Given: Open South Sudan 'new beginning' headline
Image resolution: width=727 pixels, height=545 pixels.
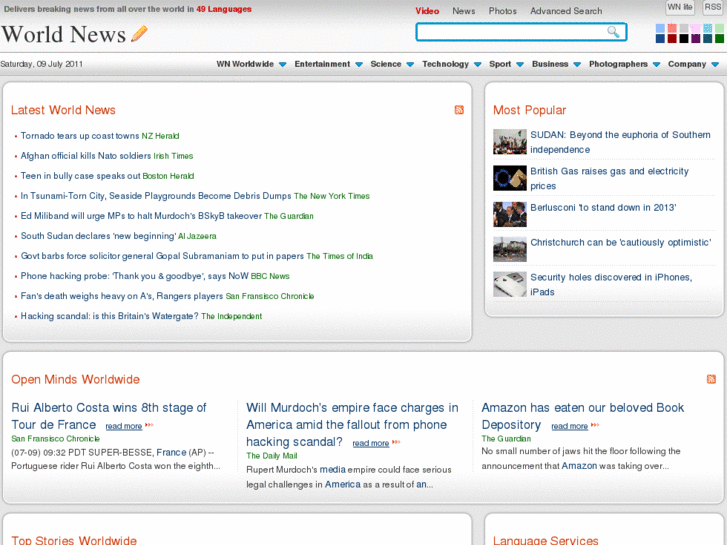Looking at the screenshot, I should (x=98, y=236).
